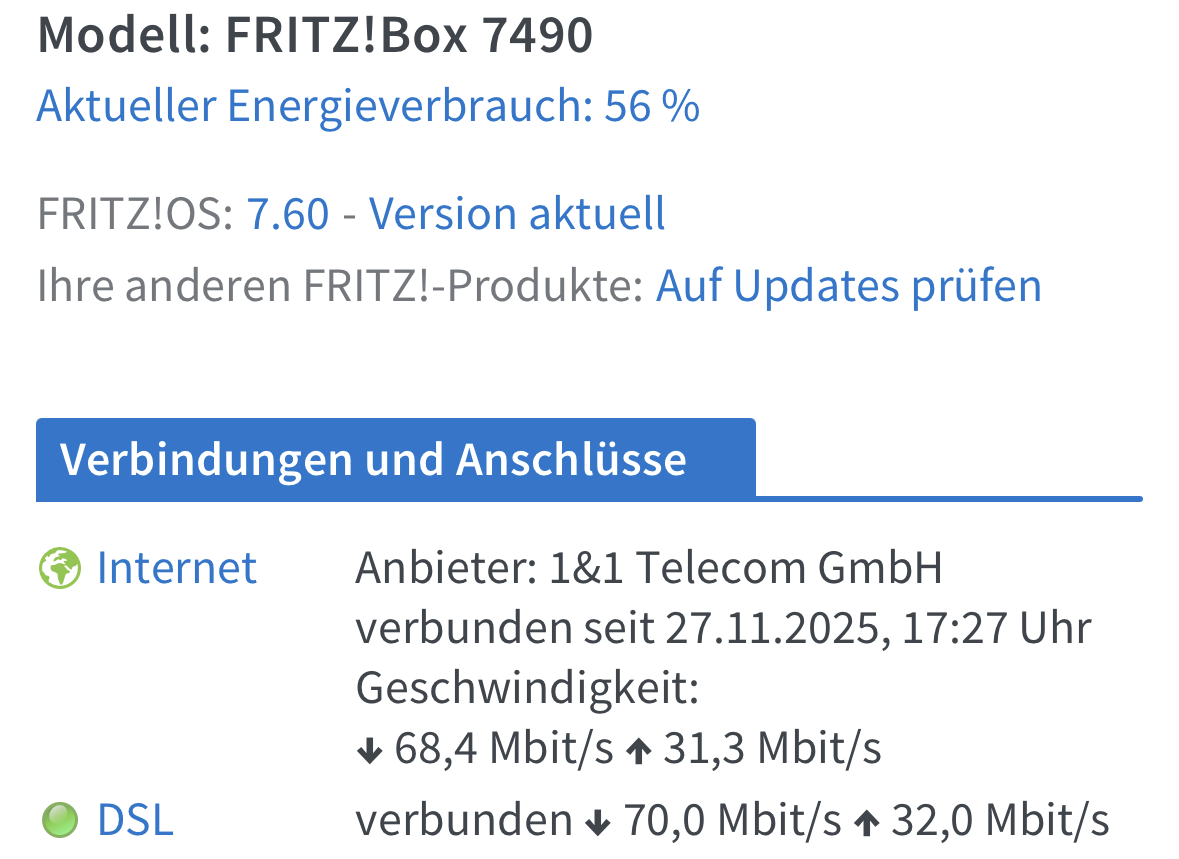Click the Internet connection icon in the connections list

pyautogui.click(x=59, y=567)
